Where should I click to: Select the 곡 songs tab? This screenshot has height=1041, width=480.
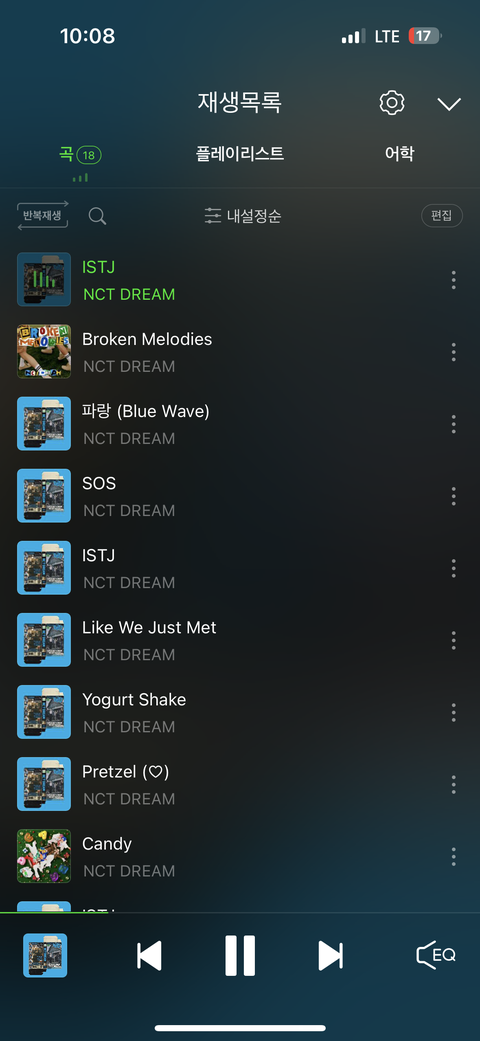(x=80, y=155)
